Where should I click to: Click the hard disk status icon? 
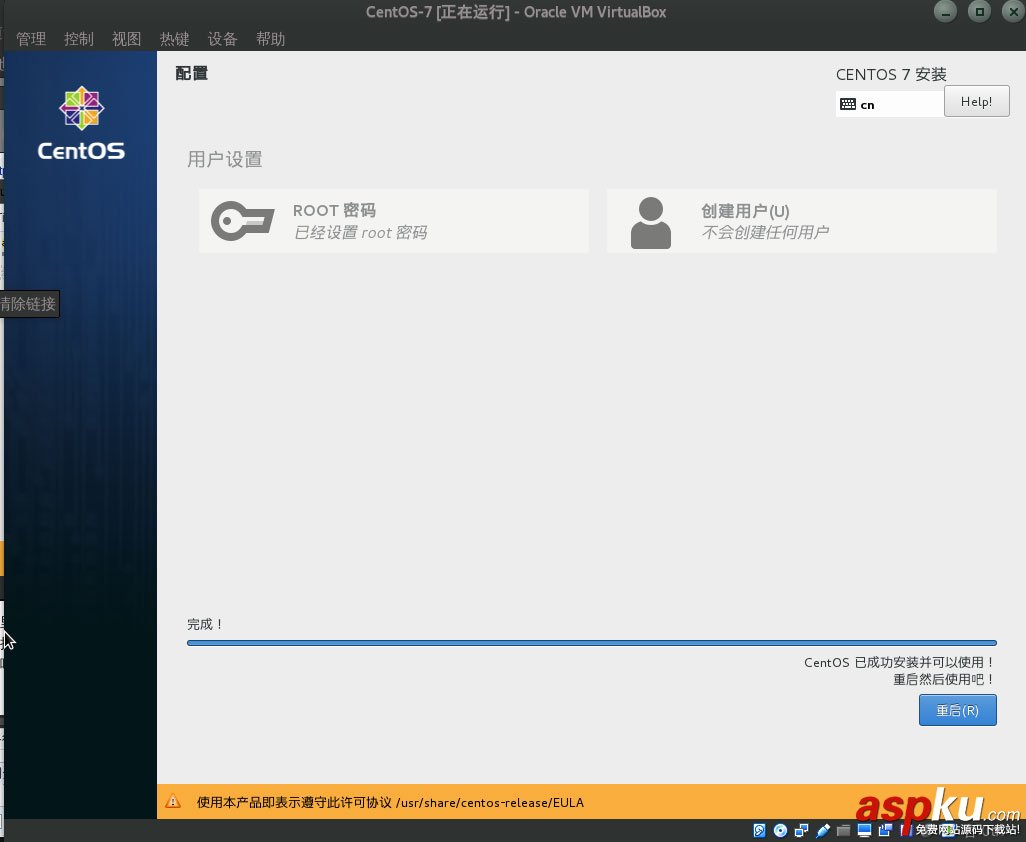760,831
